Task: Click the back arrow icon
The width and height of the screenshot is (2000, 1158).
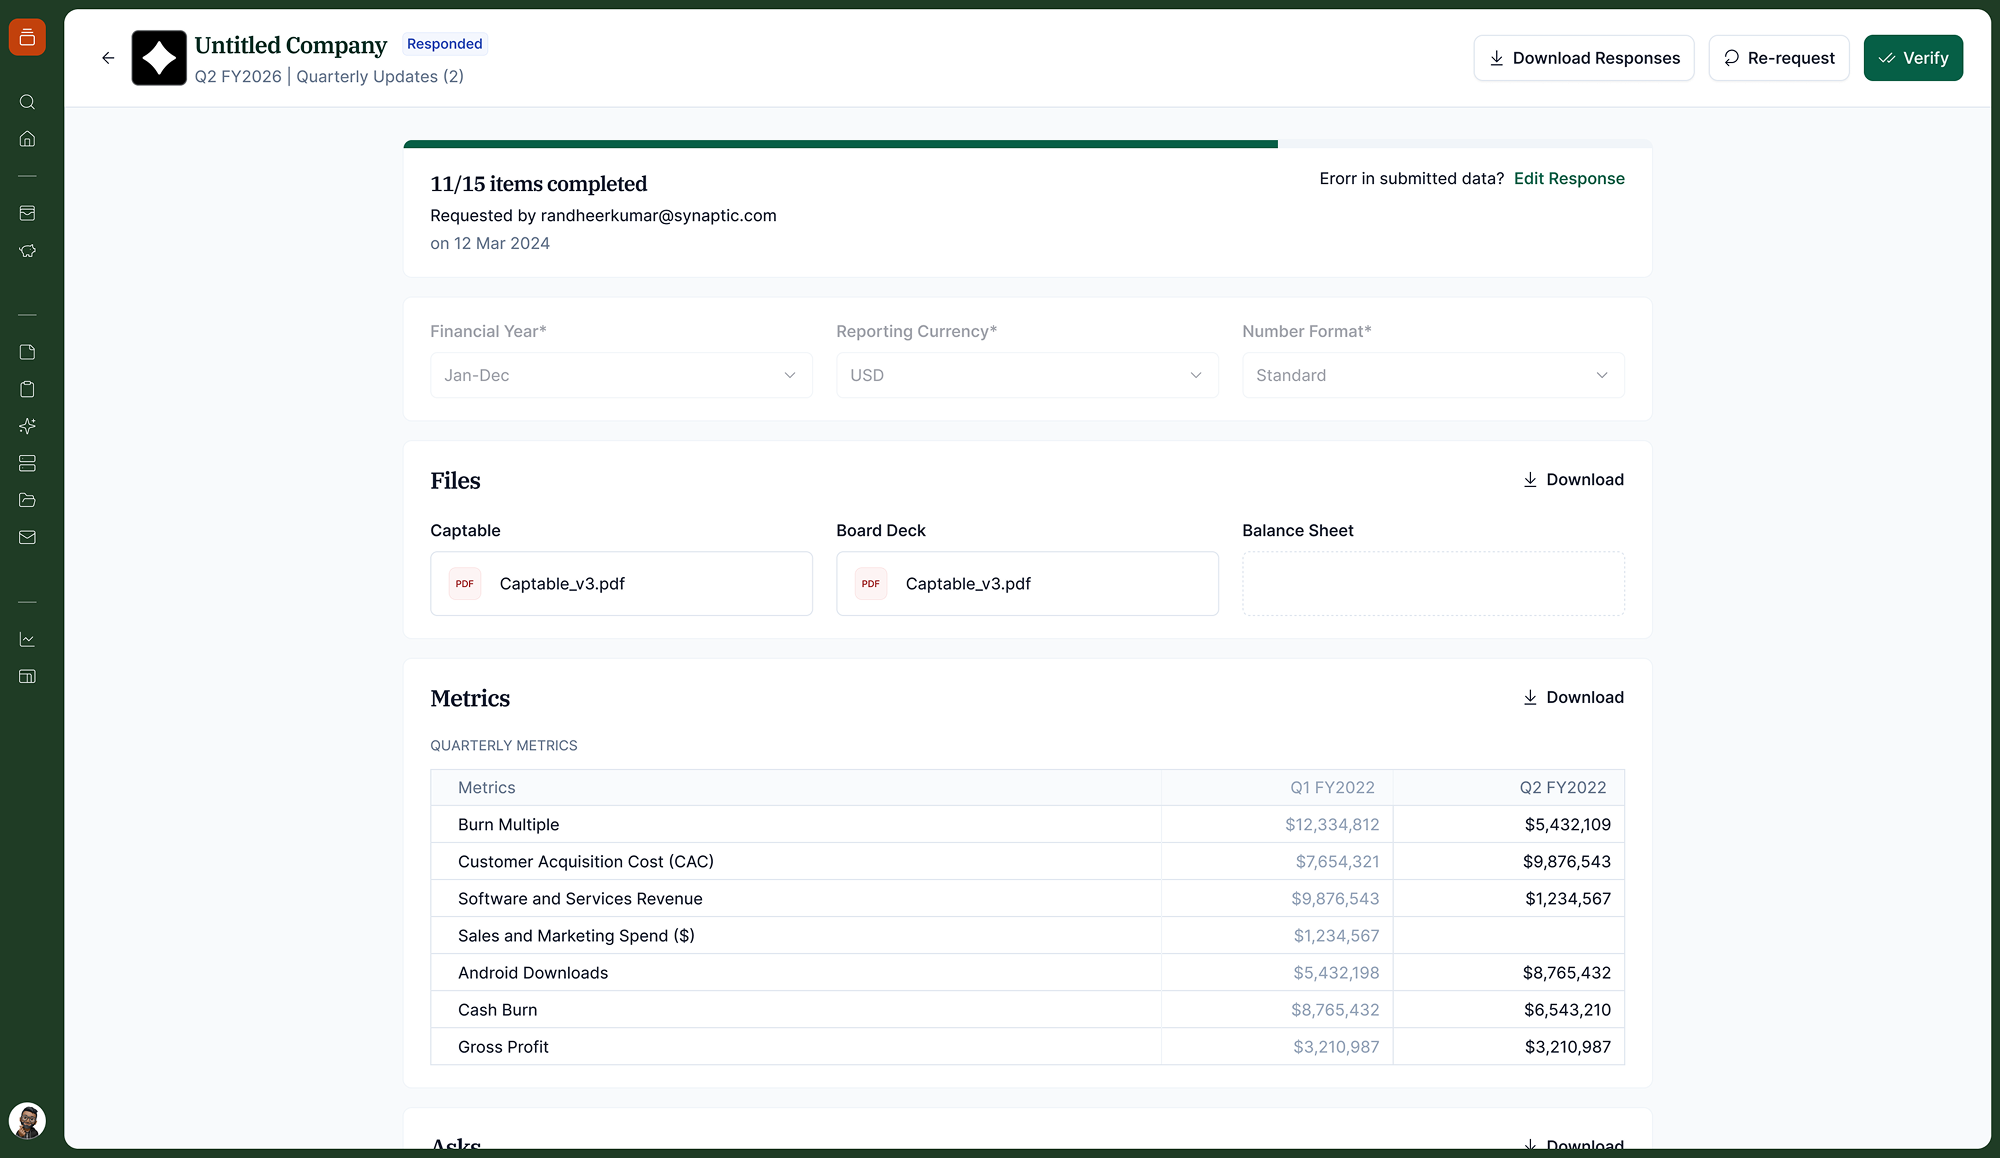Action: (108, 58)
